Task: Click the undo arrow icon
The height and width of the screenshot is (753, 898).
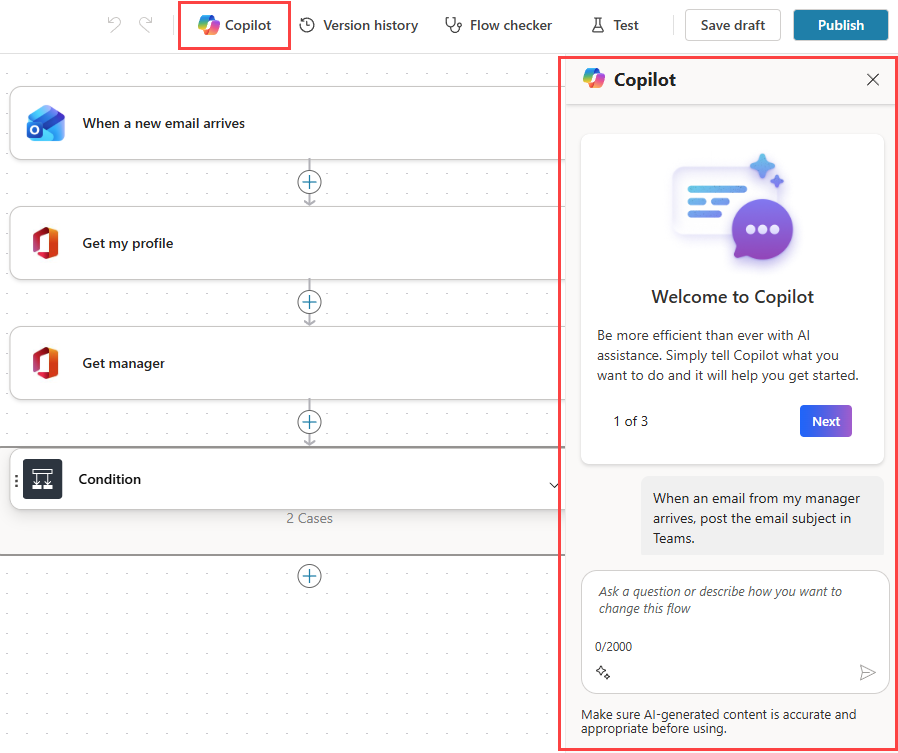Action: [115, 25]
